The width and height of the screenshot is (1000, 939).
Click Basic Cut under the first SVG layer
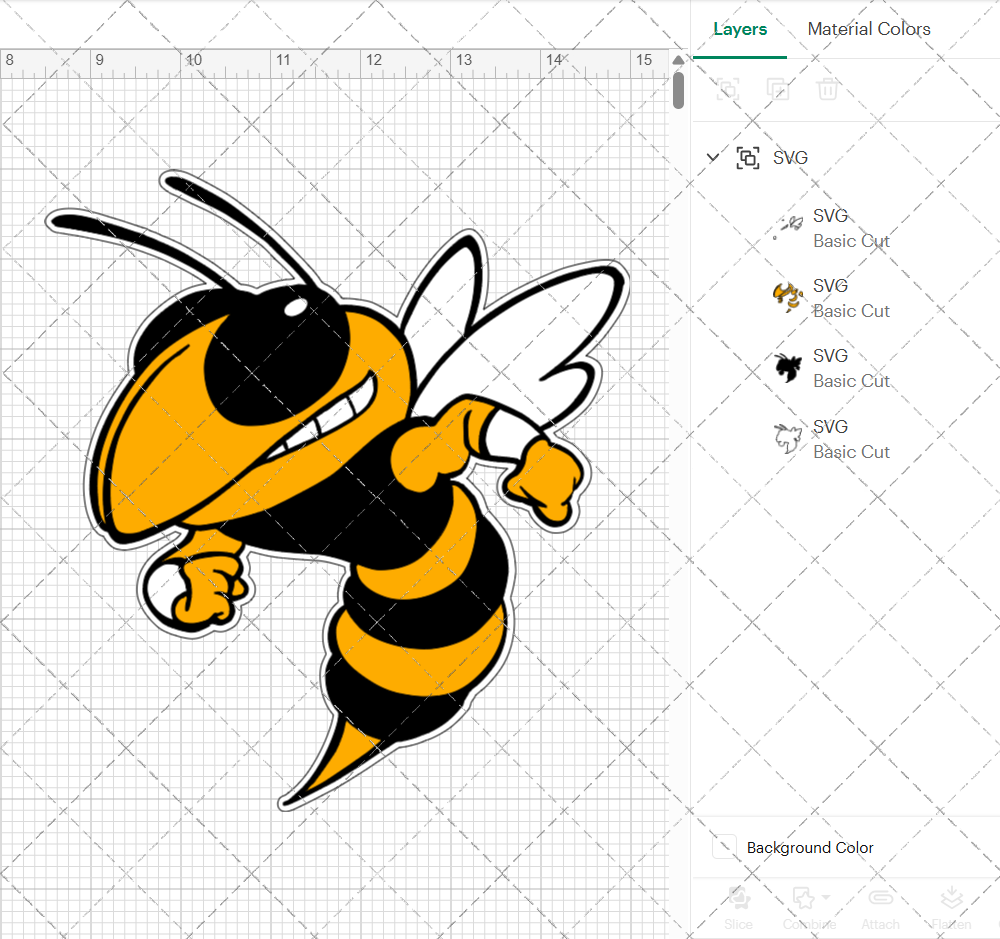coord(851,241)
